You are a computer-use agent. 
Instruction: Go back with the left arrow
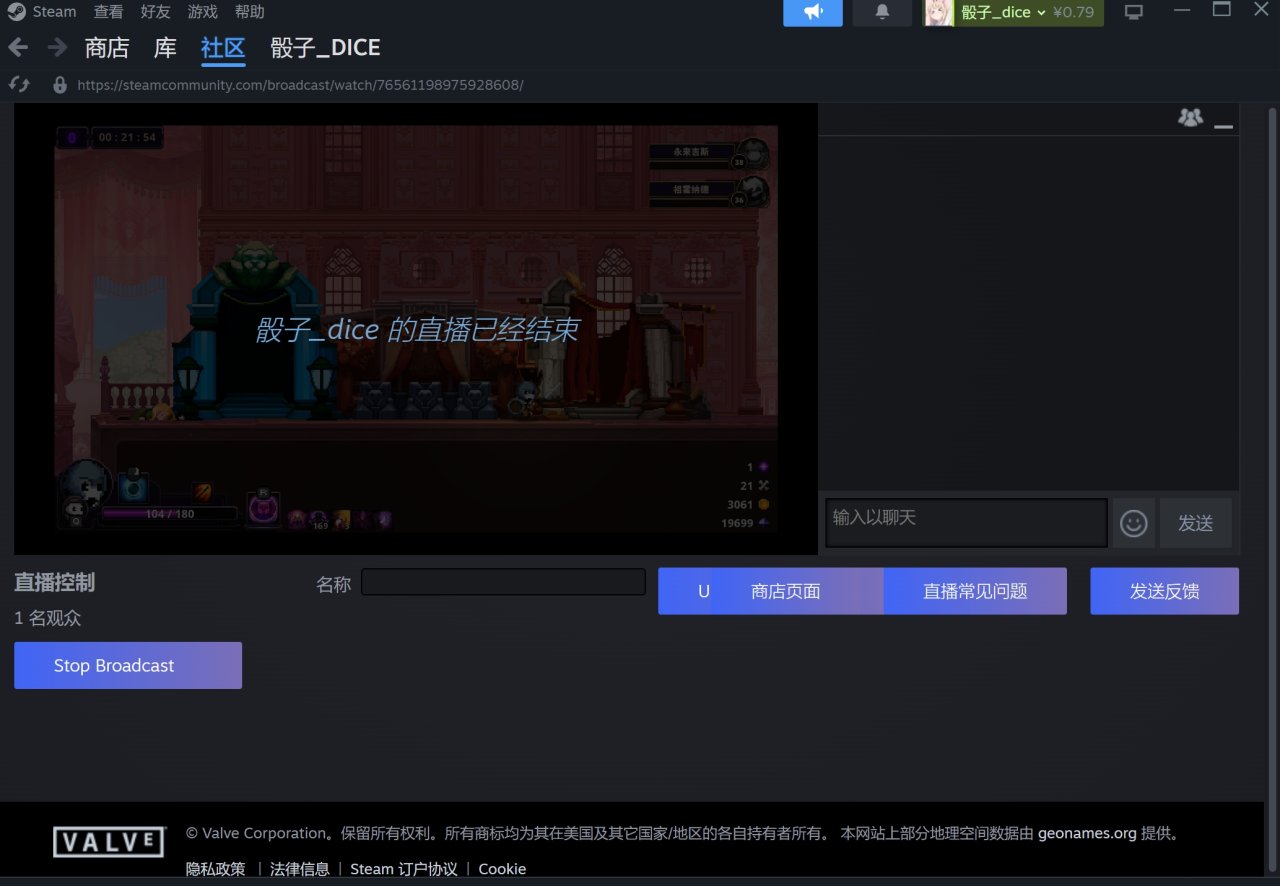point(18,47)
